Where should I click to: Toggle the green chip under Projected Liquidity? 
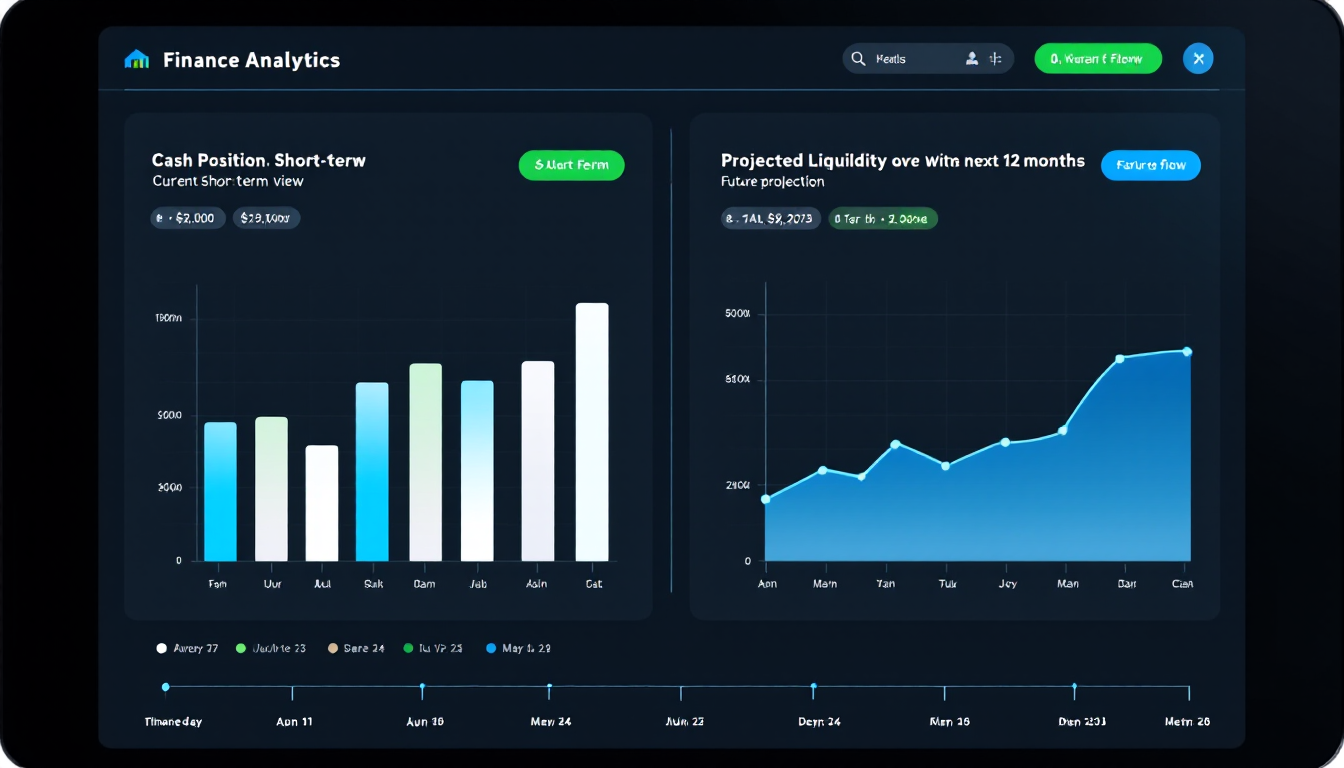click(883, 218)
